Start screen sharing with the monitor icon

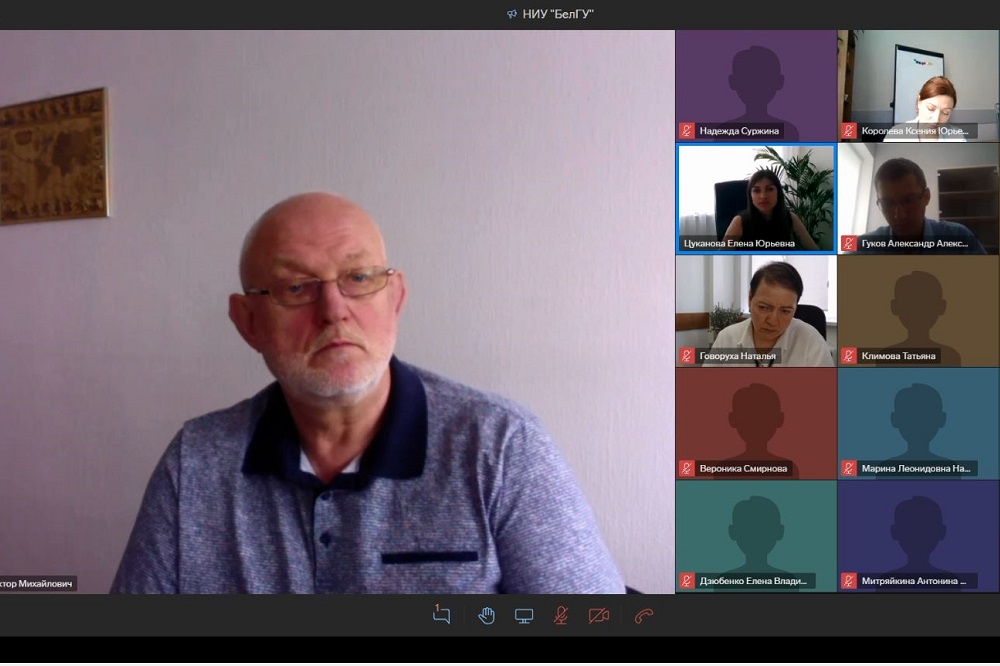(524, 615)
